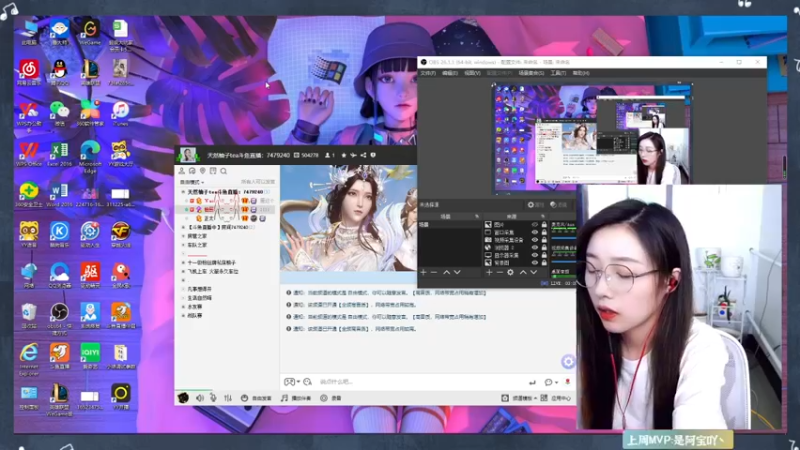This screenshot has width=800, height=450.
Task: Open the contacts person icon in YY sidebar
Action: tap(182, 171)
